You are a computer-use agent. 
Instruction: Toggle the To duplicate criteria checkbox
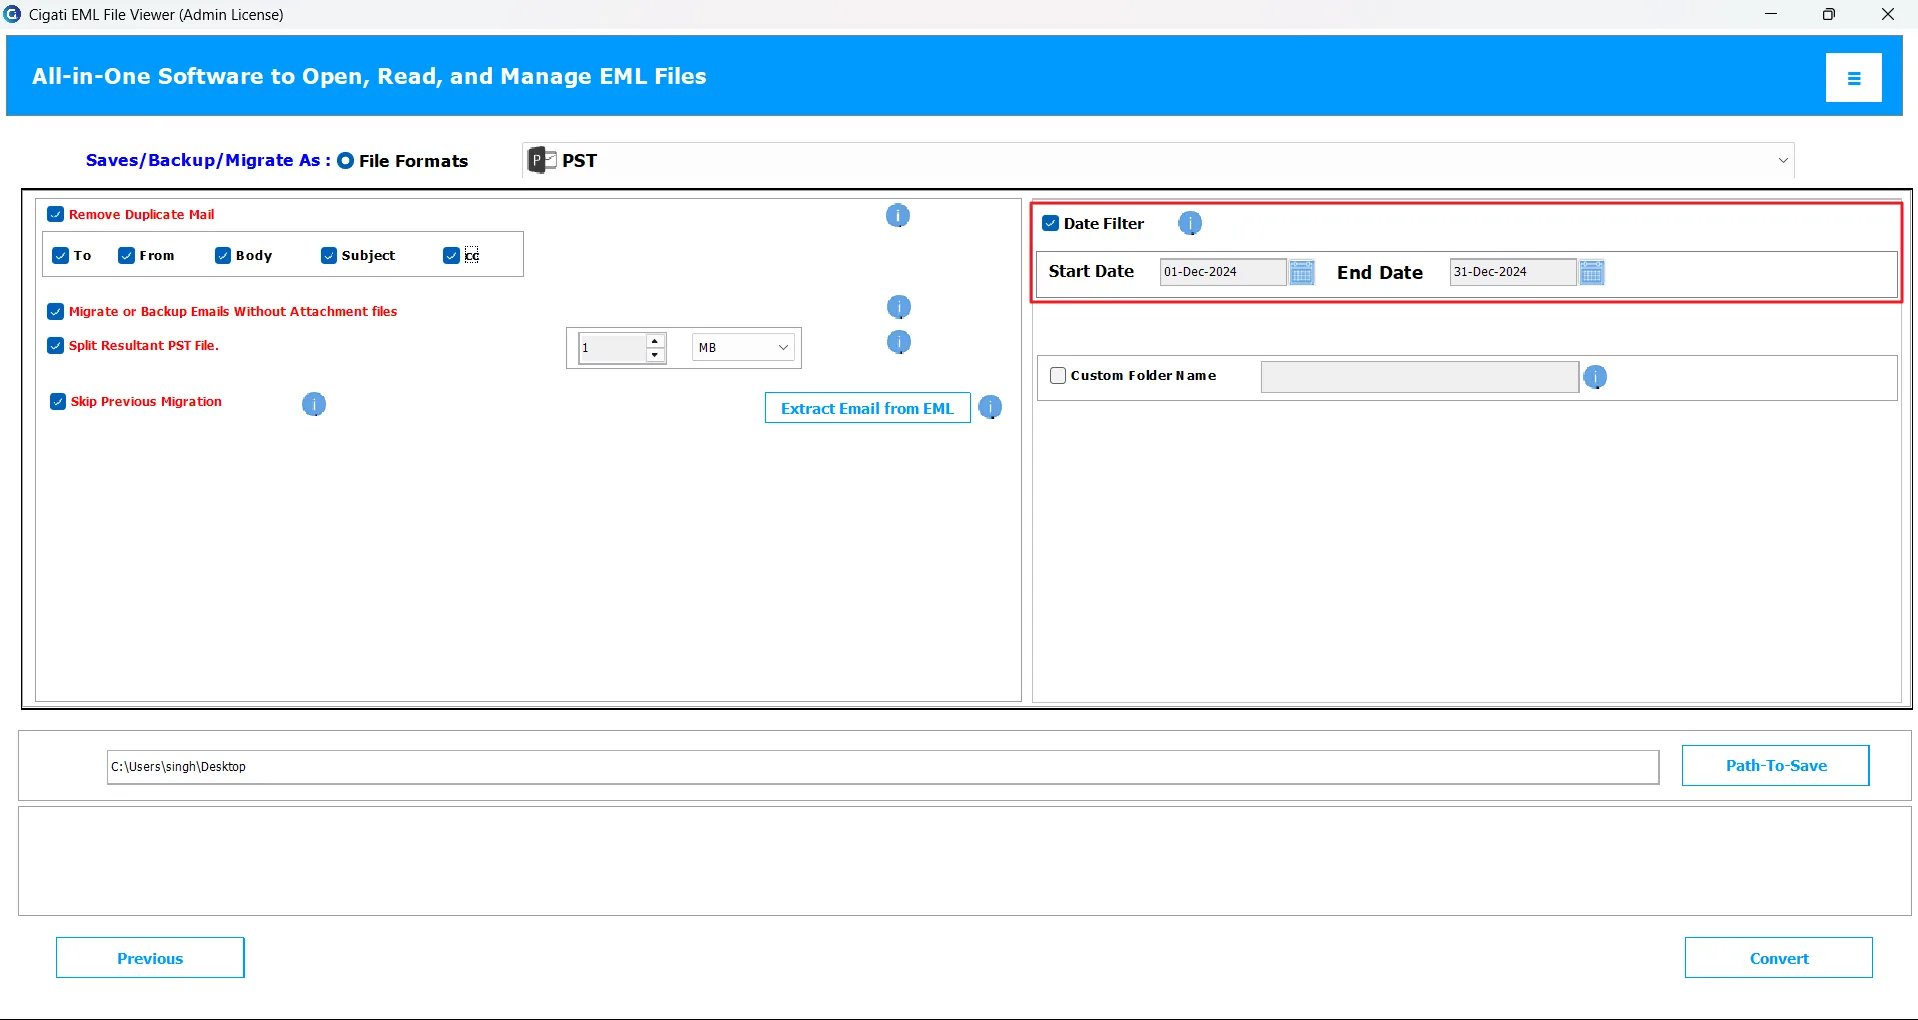(61, 256)
